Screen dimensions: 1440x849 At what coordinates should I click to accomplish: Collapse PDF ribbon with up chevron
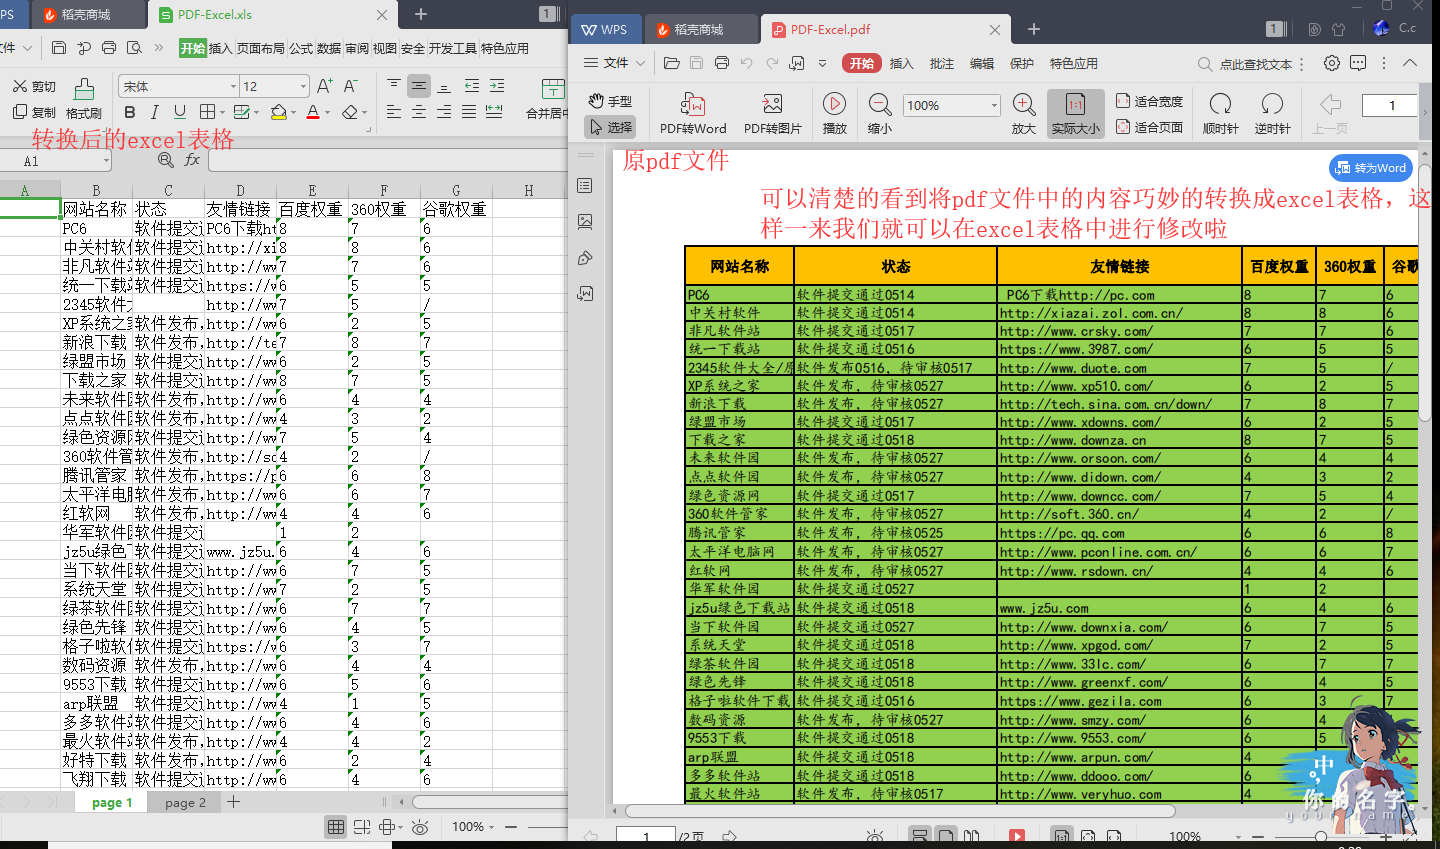pos(1410,63)
